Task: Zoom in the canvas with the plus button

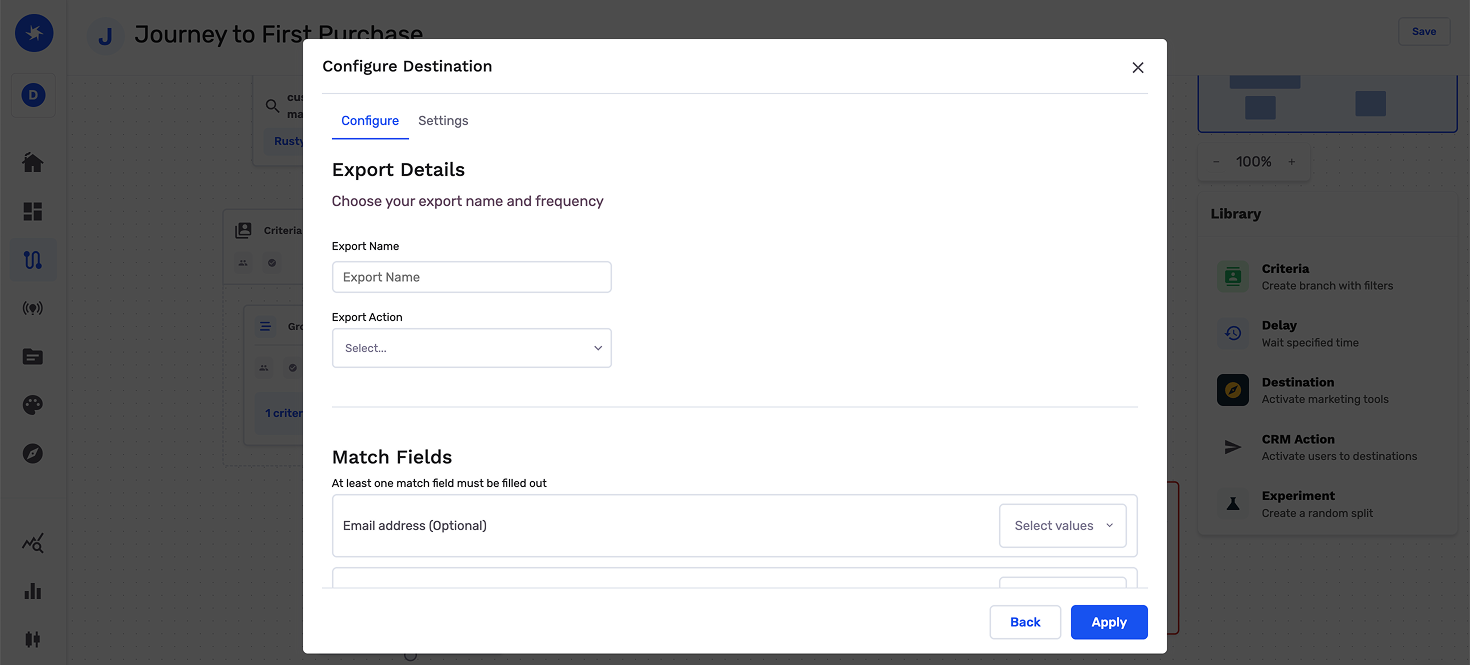Action: pos(1292,162)
